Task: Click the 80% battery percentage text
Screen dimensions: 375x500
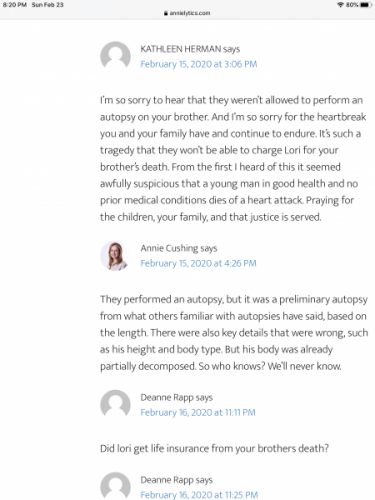Action: coord(352,5)
